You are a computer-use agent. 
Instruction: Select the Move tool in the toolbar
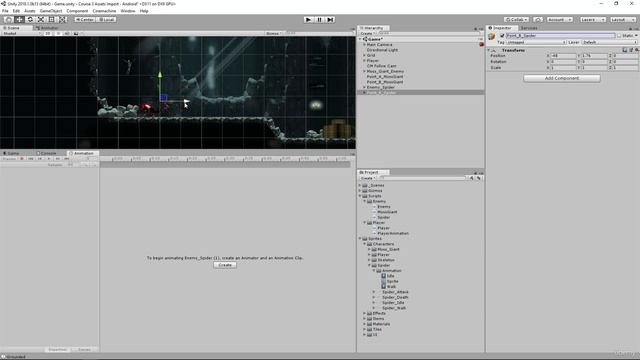[x=19, y=20]
